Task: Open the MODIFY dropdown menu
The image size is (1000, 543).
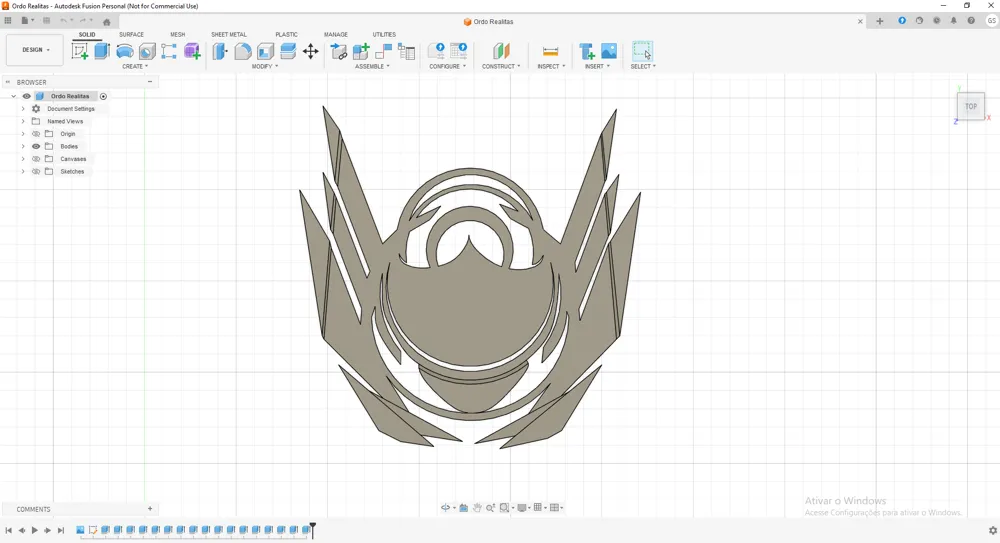Action: (265, 66)
